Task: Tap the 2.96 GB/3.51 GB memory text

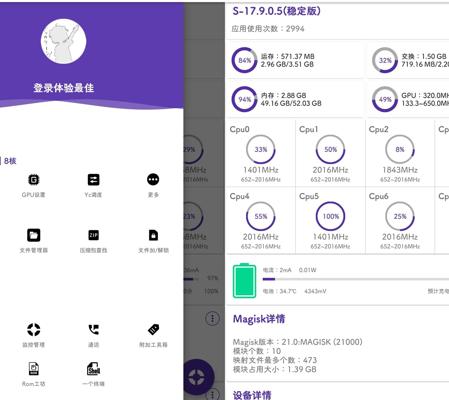Action: [287, 64]
